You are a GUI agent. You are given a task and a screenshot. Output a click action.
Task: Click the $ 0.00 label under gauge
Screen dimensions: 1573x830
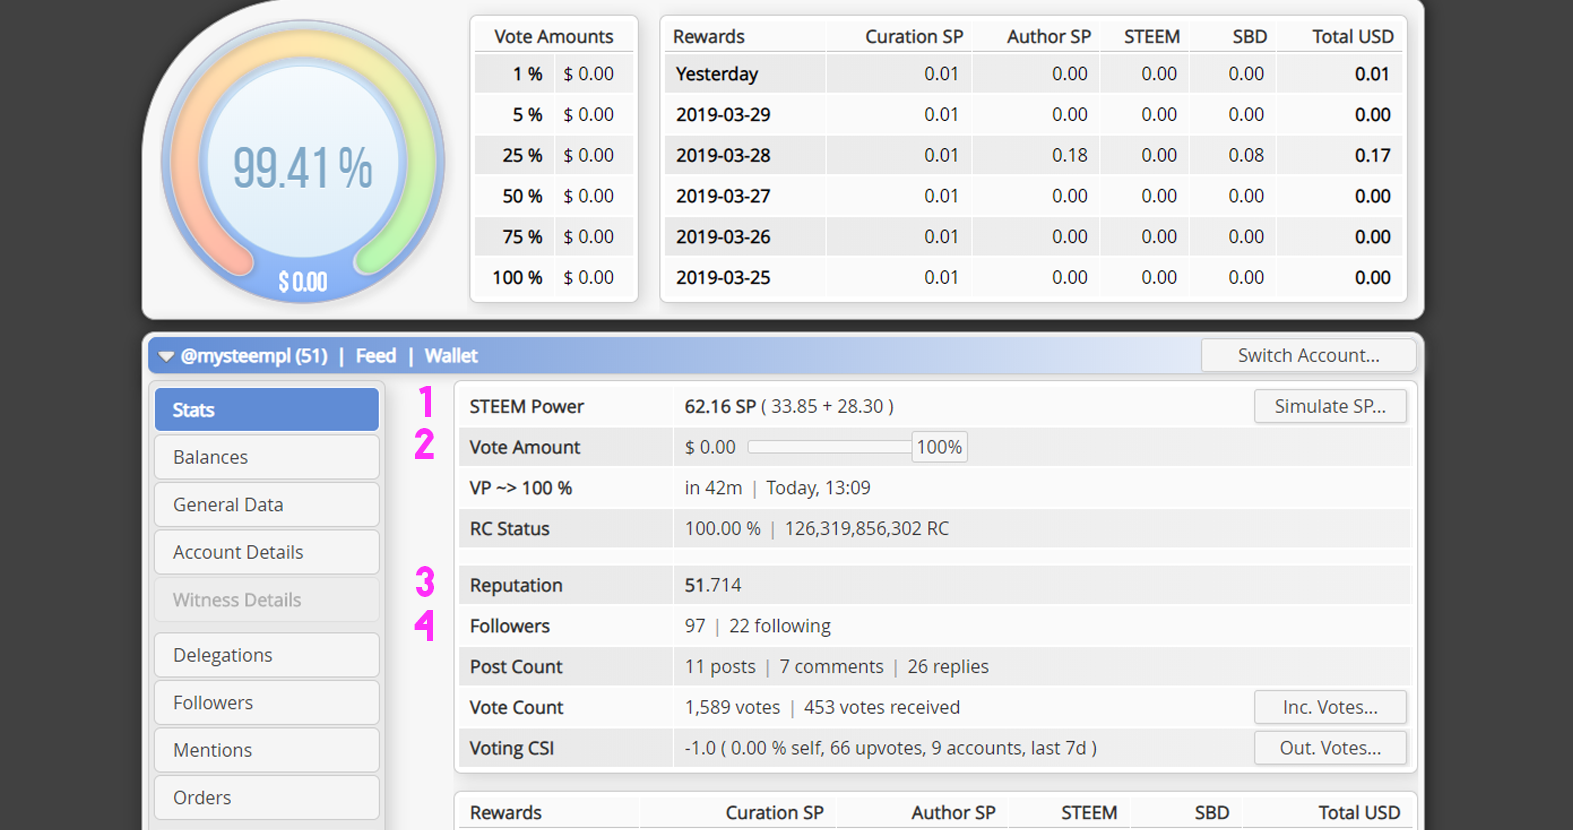click(303, 283)
